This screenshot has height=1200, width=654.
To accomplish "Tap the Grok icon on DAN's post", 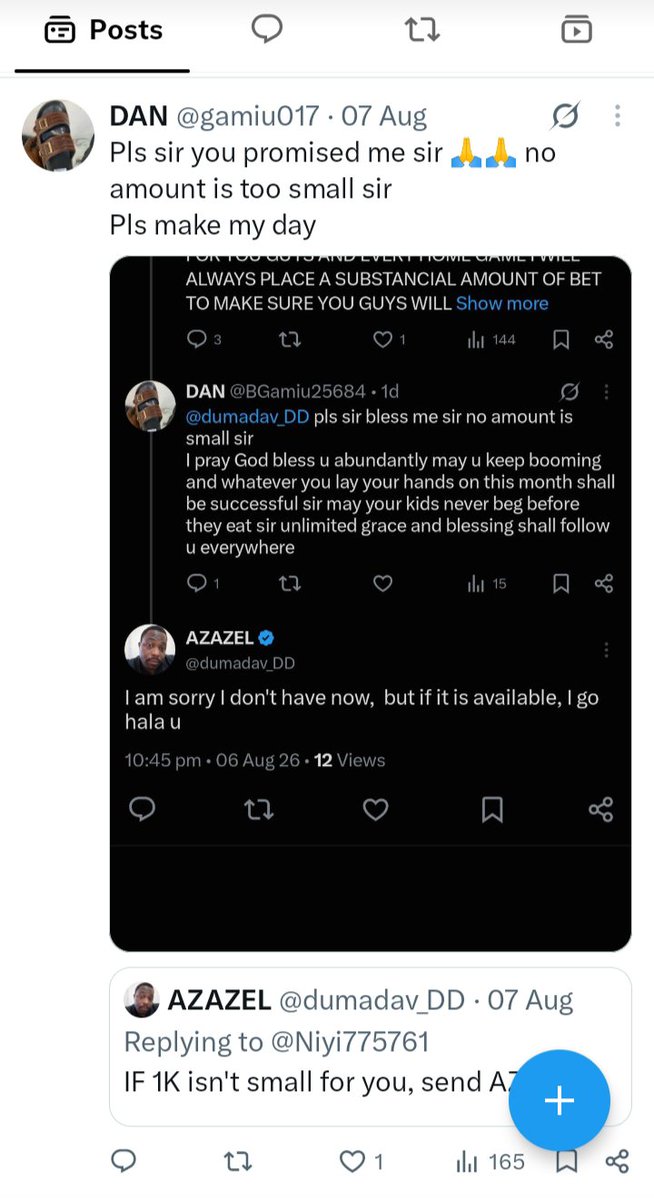I will (x=565, y=117).
